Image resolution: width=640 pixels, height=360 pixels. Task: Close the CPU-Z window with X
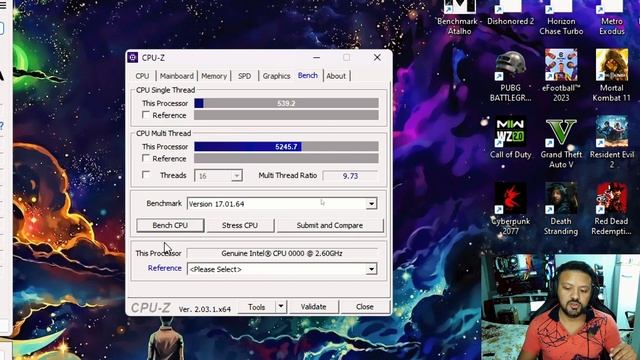point(377,58)
